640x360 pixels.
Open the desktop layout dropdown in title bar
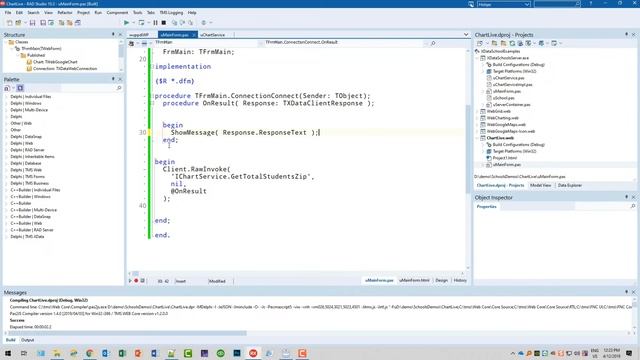pos(527,4)
